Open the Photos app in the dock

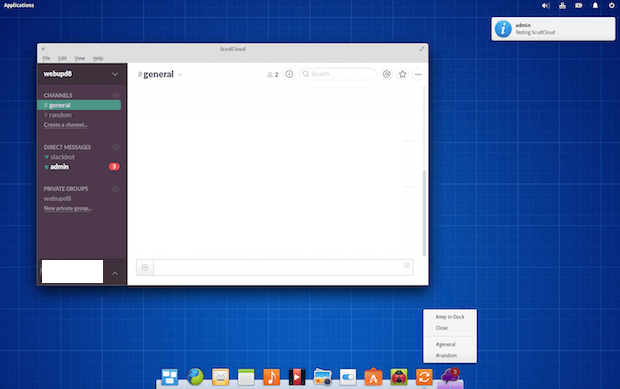323,377
